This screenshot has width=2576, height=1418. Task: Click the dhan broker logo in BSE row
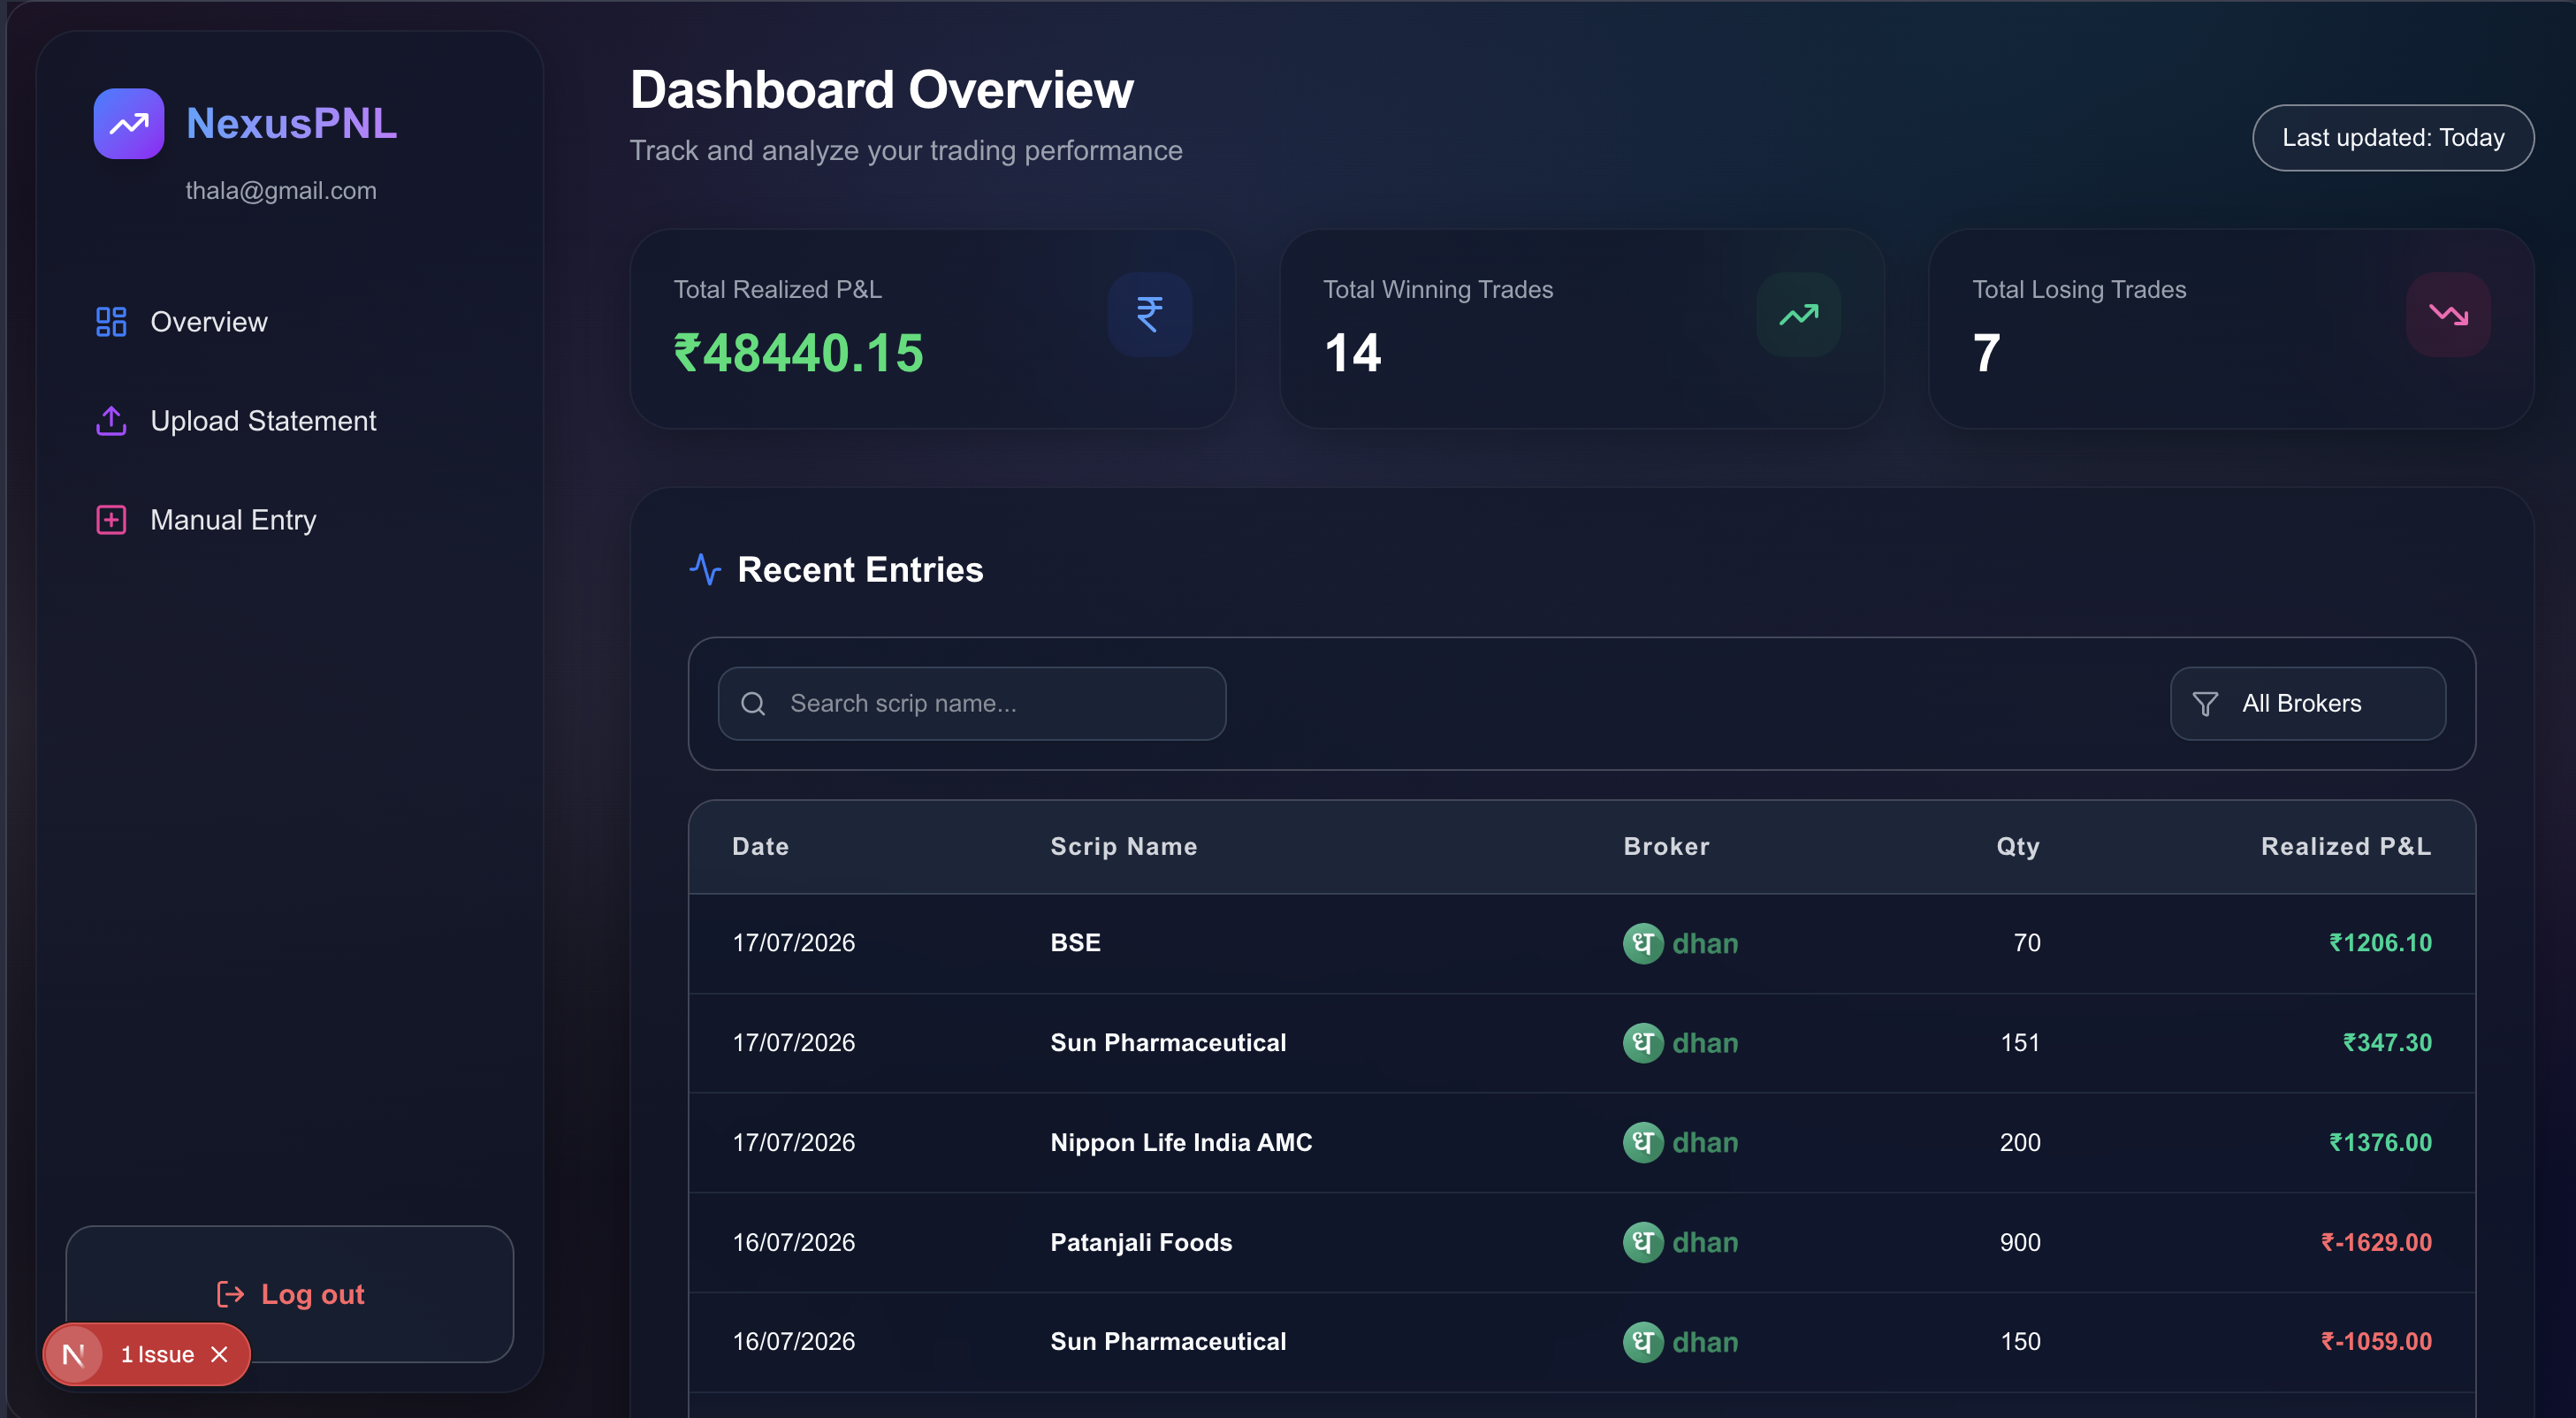coord(1680,943)
